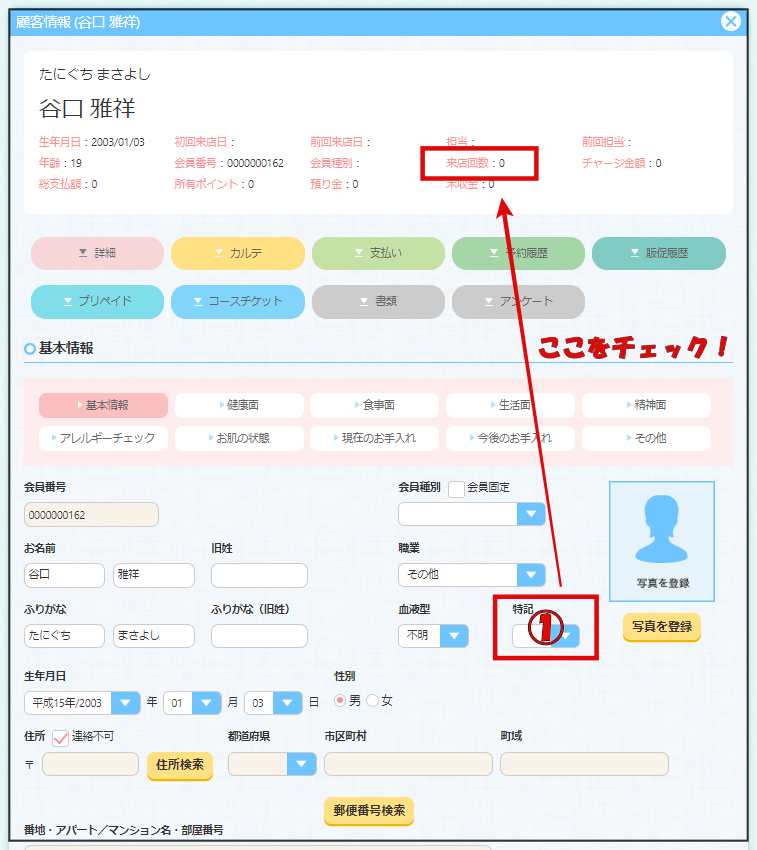Open the 販促履歴 section
Viewport: 757px width, 850px height.
(x=658, y=254)
